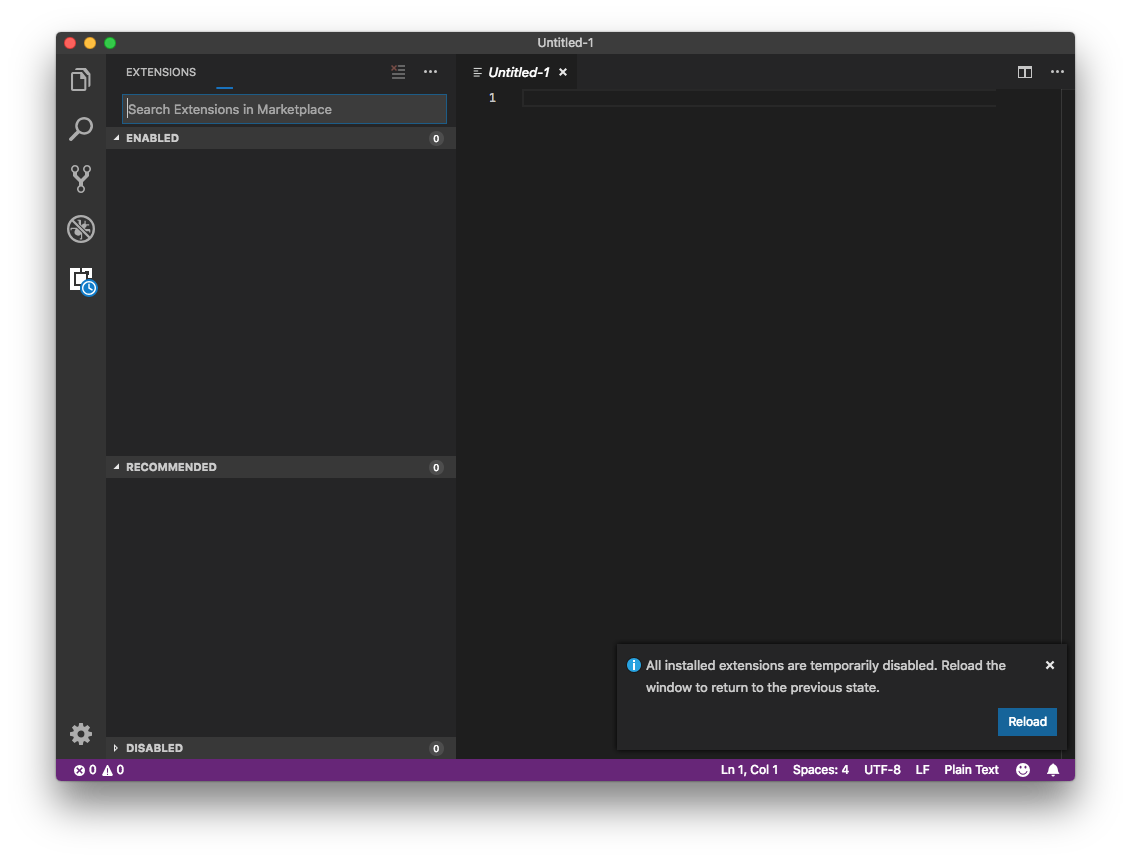The width and height of the screenshot is (1131, 861).
Task: Click the Reload button in the notification
Action: (x=1027, y=721)
